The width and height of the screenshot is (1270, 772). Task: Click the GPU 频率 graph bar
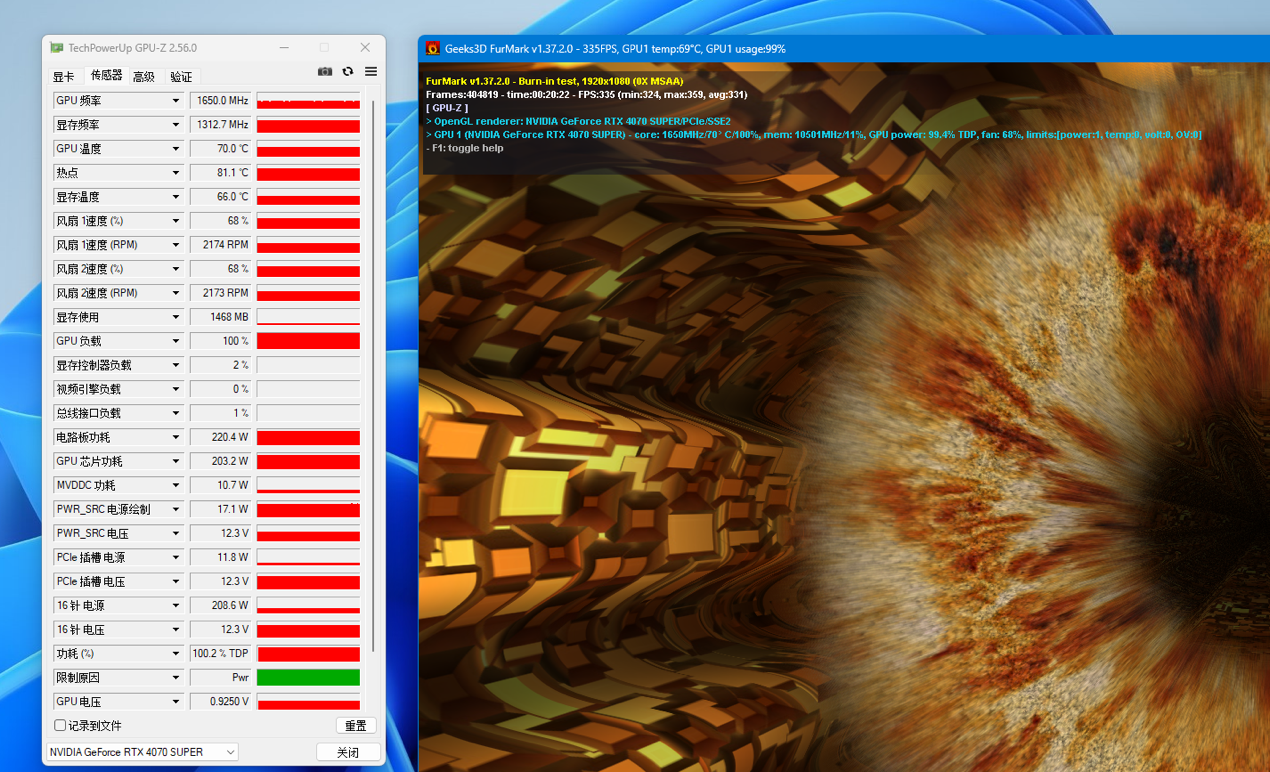308,101
